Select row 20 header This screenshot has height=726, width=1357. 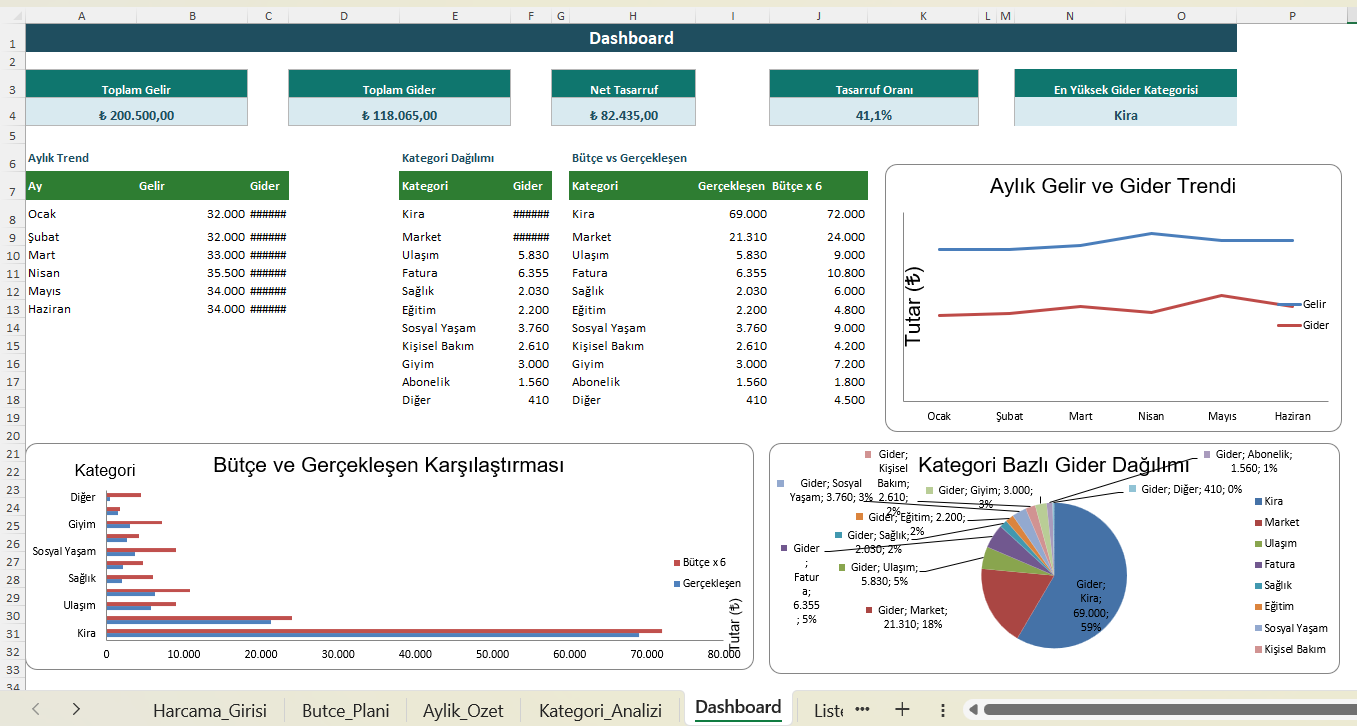[12, 435]
